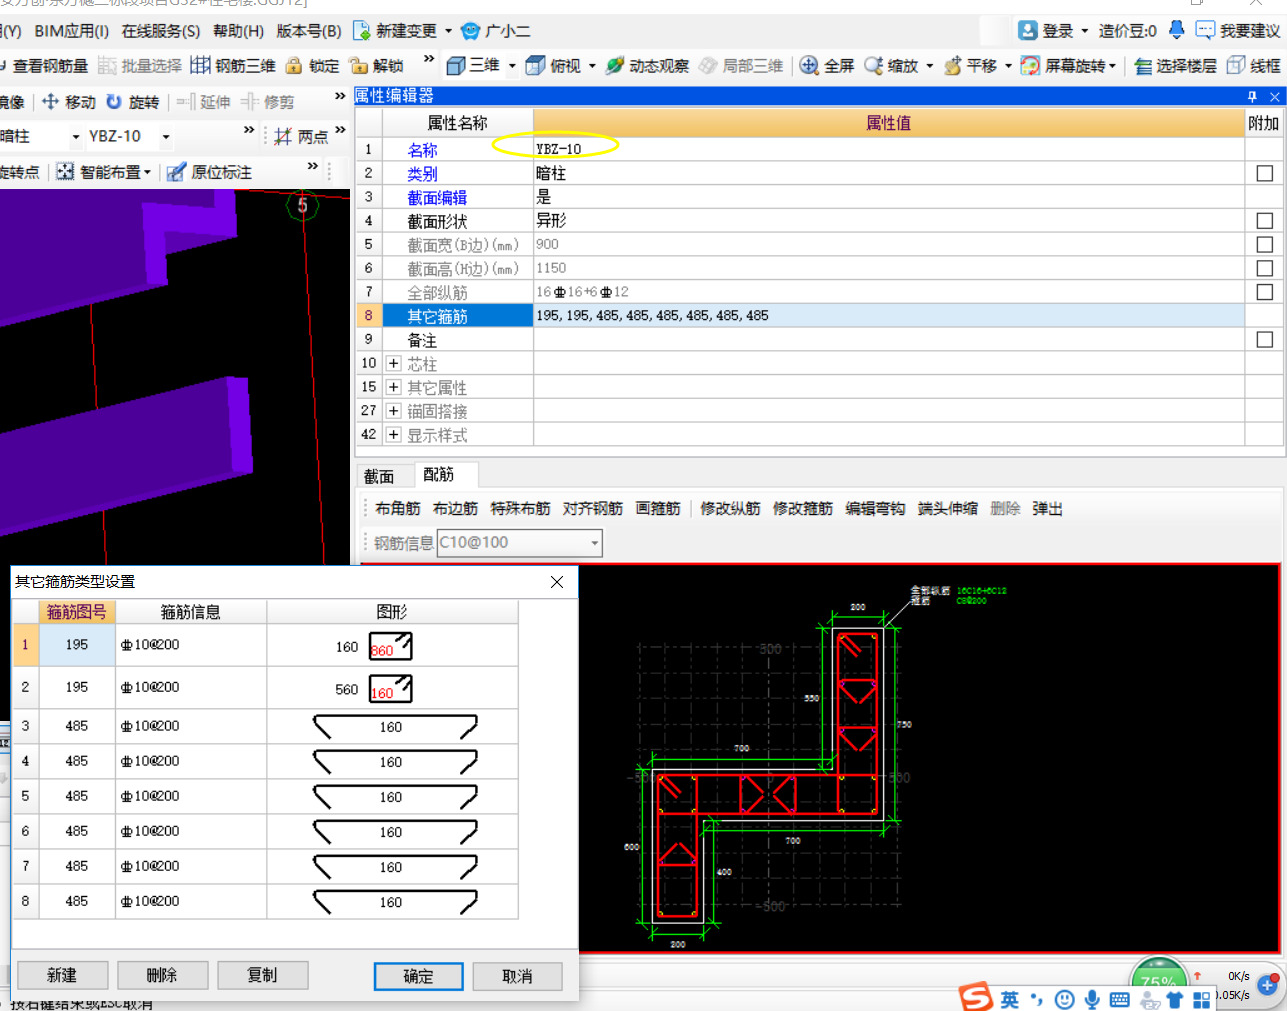Expand the 其它属性 property group
Image resolution: width=1287 pixels, height=1011 pixels.
(394, 387)
